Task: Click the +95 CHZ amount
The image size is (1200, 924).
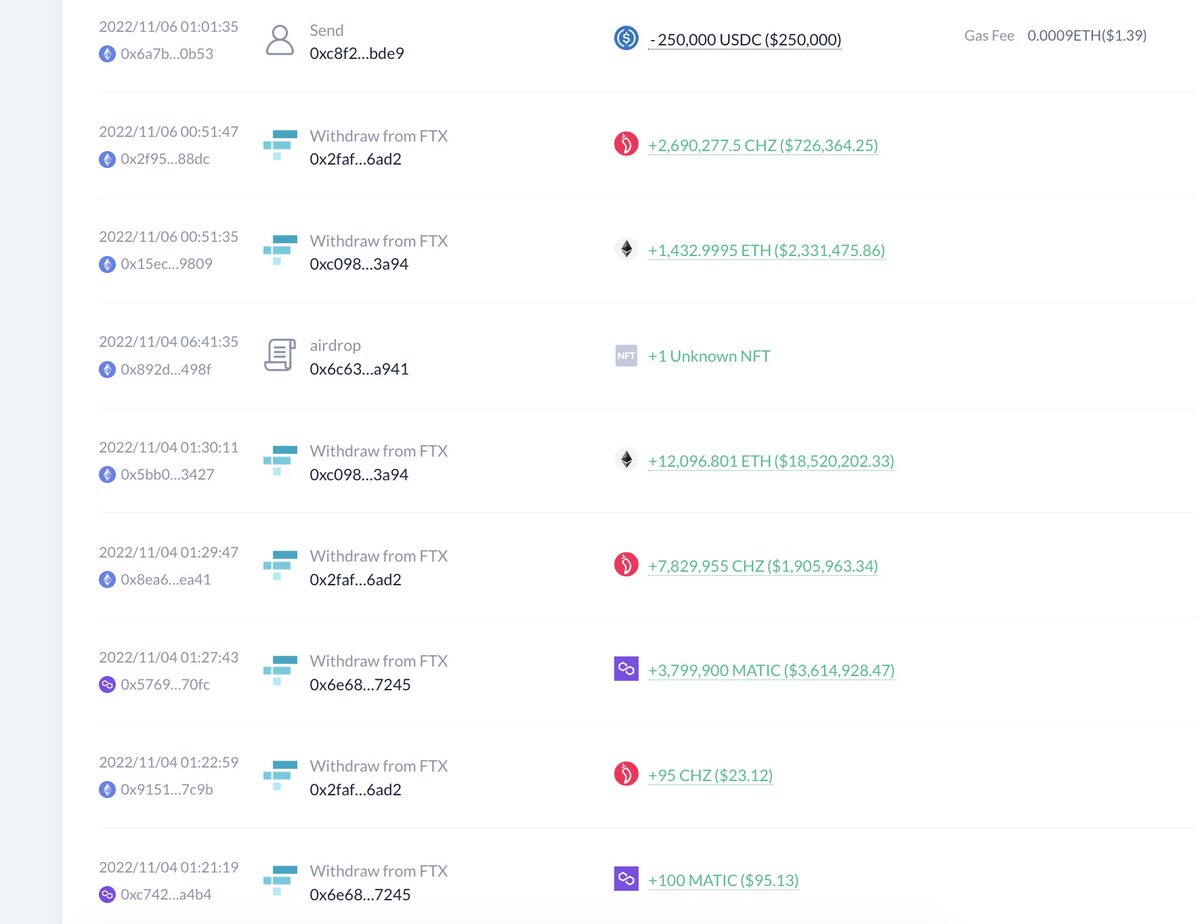Action: point(710,775)
